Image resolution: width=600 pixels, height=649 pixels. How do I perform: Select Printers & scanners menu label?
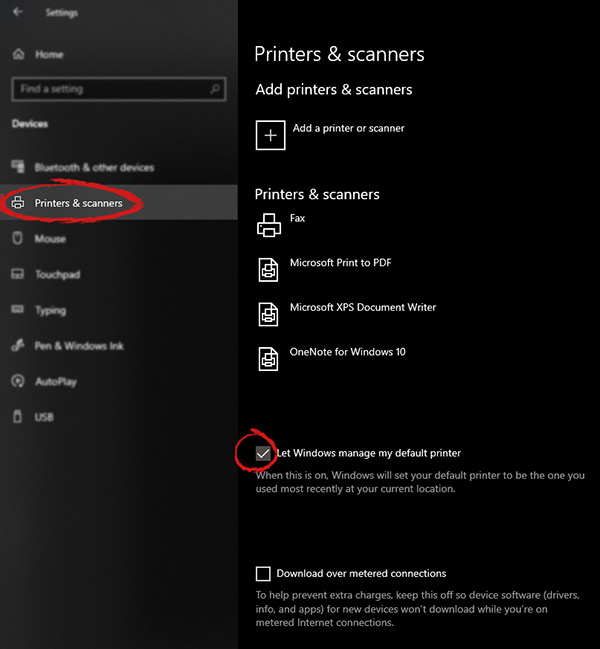point(79,203)
